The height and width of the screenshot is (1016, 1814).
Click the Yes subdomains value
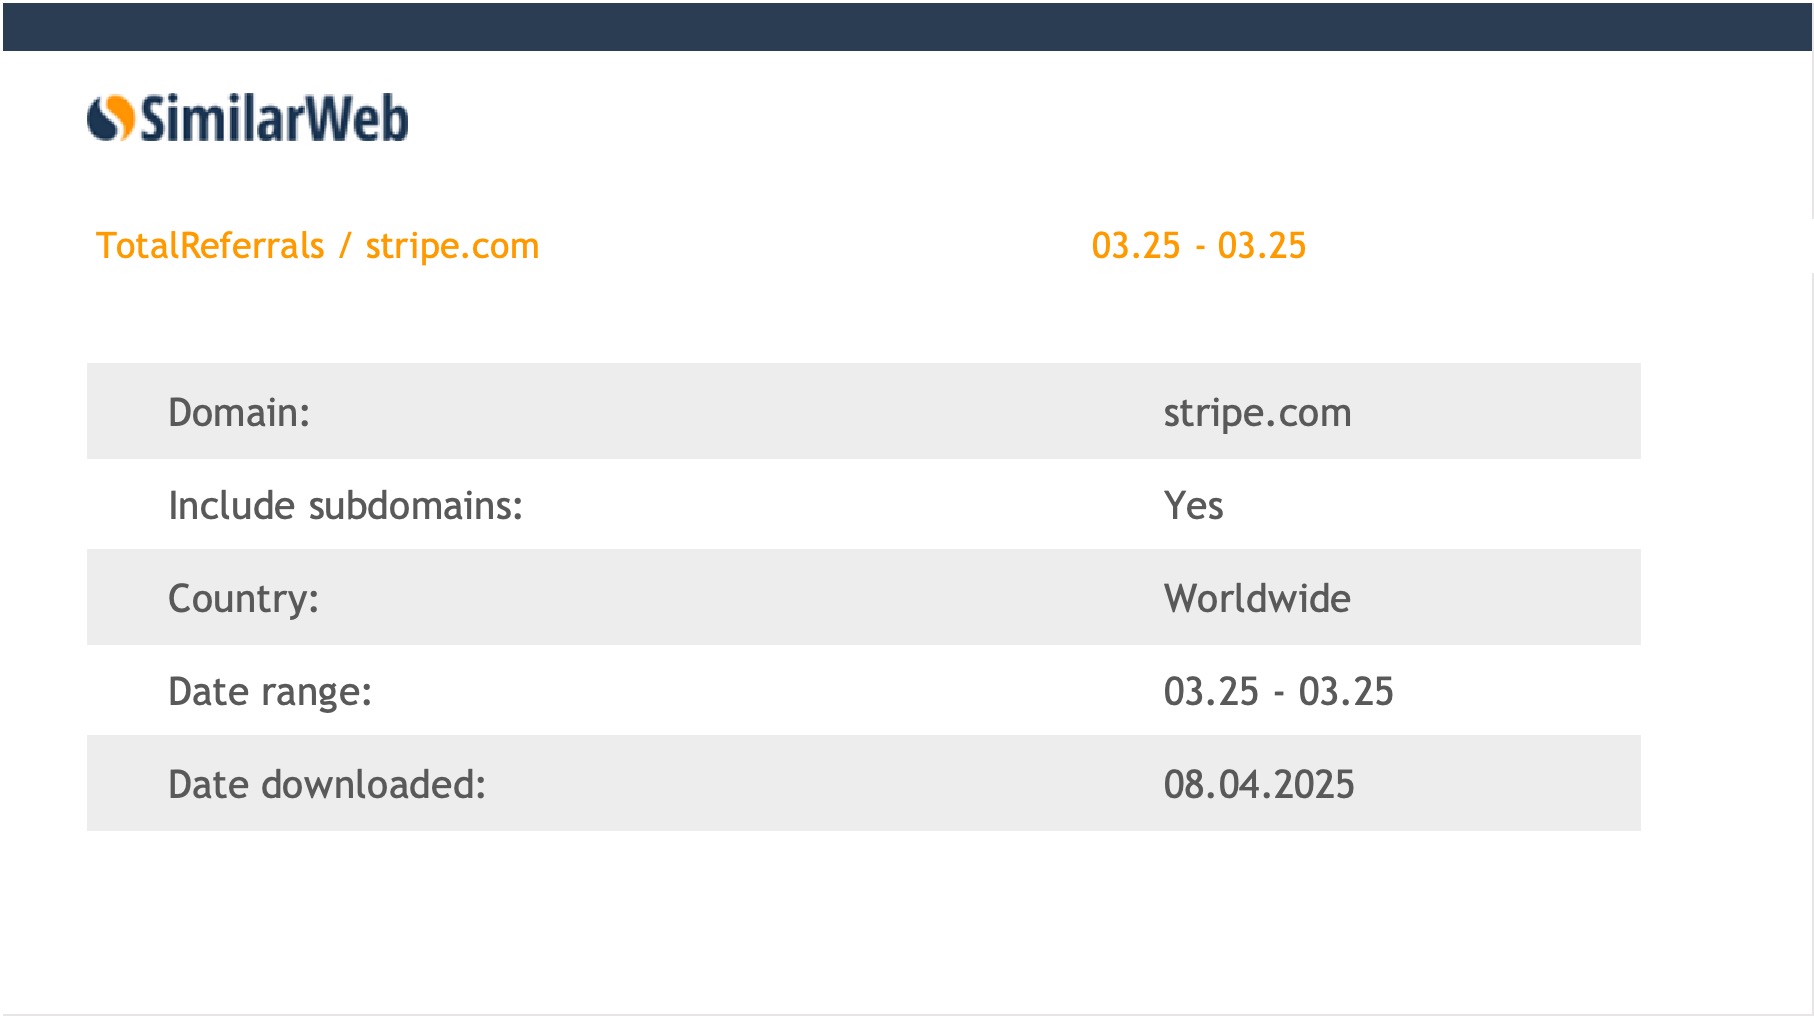coord(1193,505)
